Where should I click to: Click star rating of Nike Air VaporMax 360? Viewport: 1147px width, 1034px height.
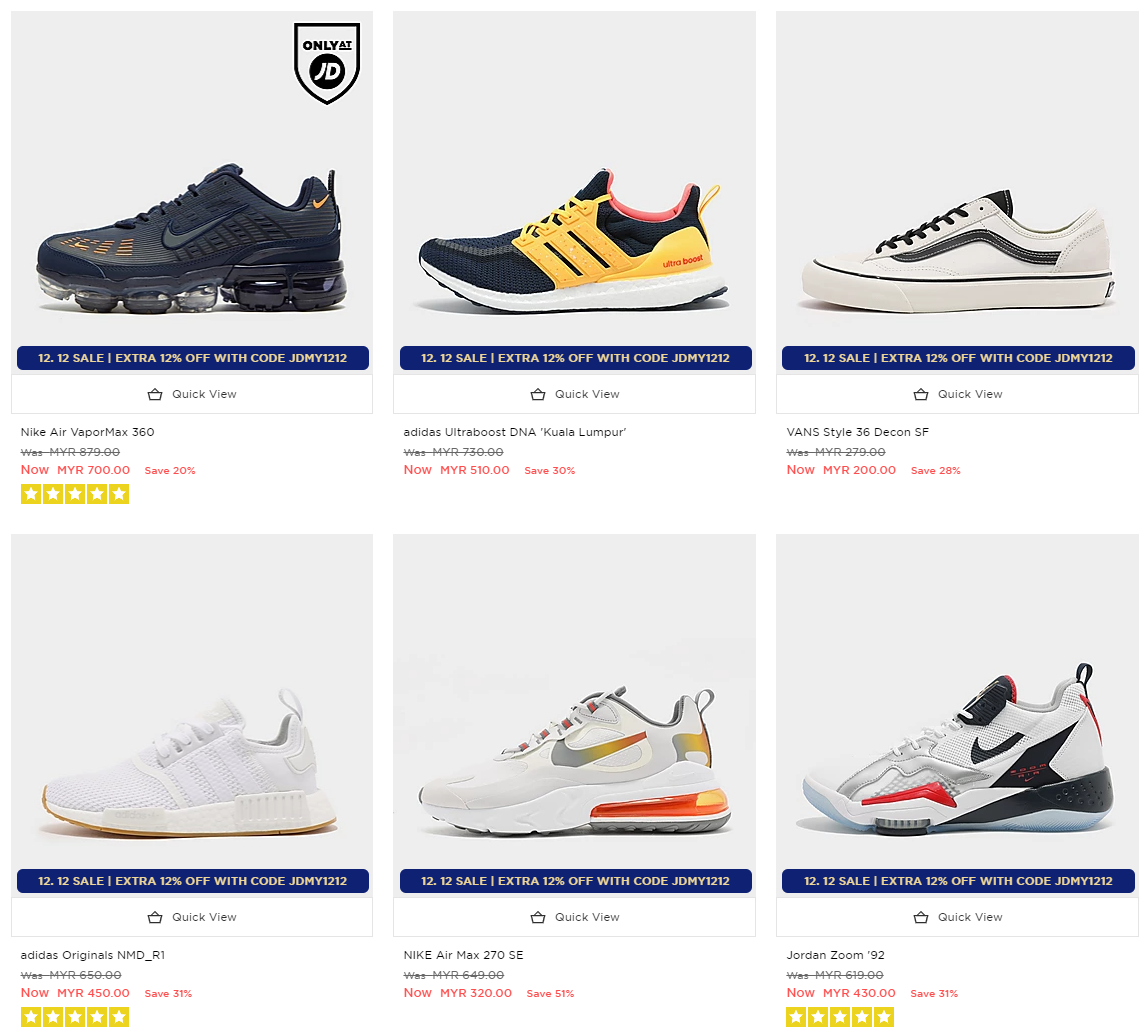(75, 494)
